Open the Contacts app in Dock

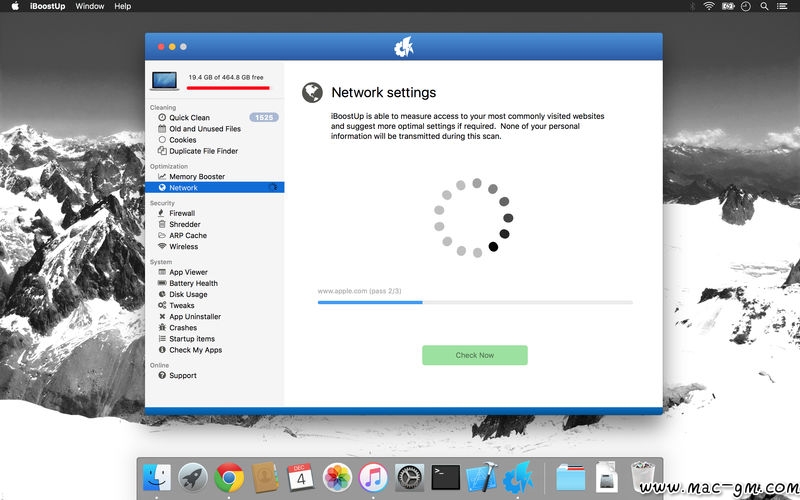(x=265, y=478)
